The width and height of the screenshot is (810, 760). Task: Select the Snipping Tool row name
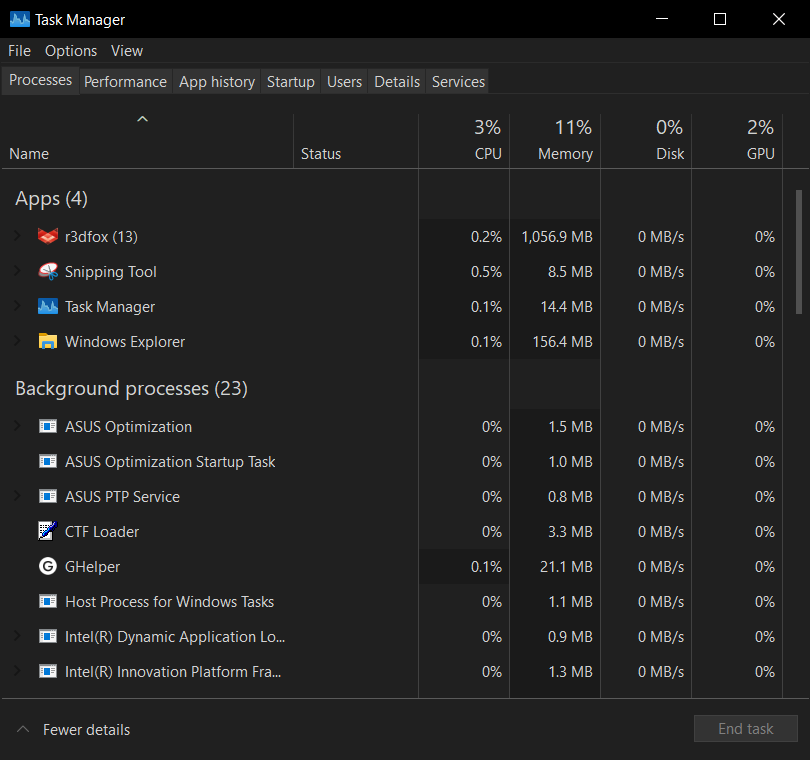coord(111,272)
